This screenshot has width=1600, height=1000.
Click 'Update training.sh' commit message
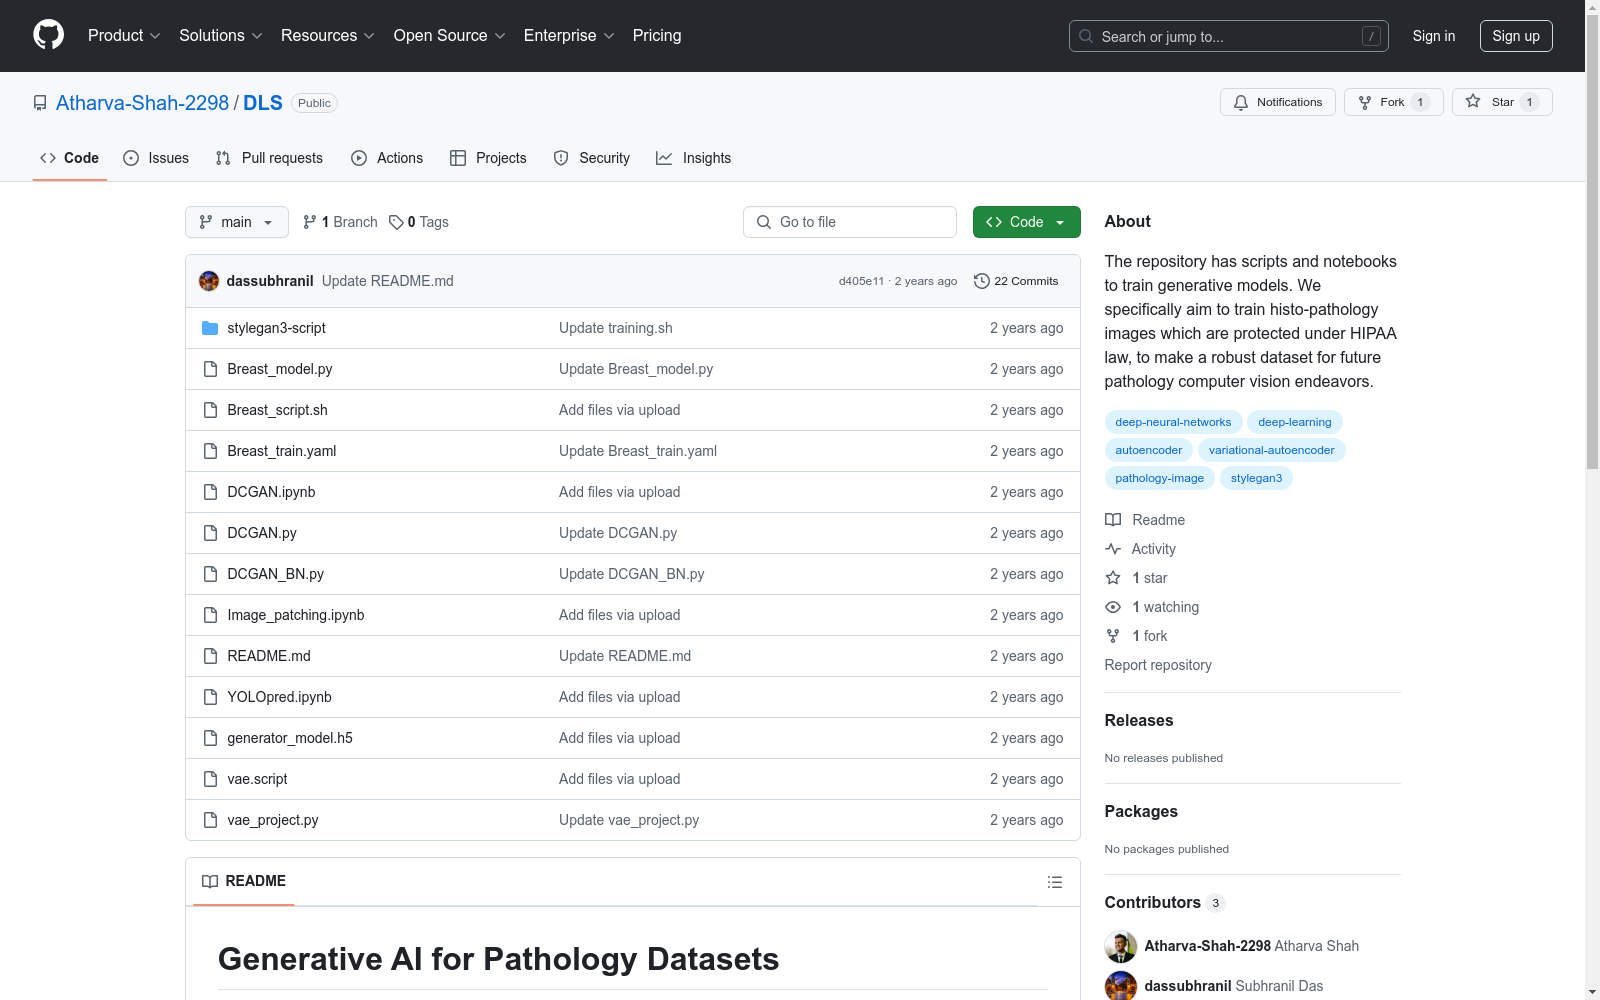[615, 328]
